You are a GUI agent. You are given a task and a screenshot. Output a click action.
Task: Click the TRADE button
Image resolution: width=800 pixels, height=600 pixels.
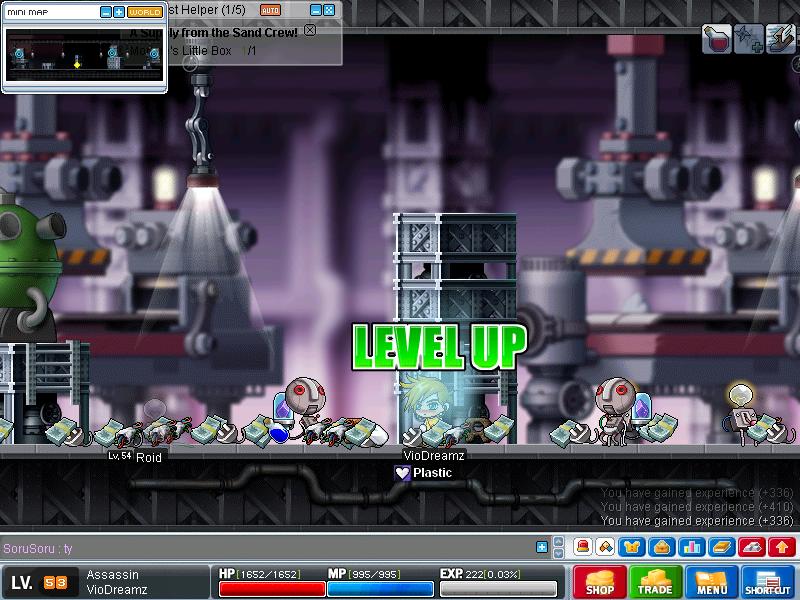(x=656, y=582)
